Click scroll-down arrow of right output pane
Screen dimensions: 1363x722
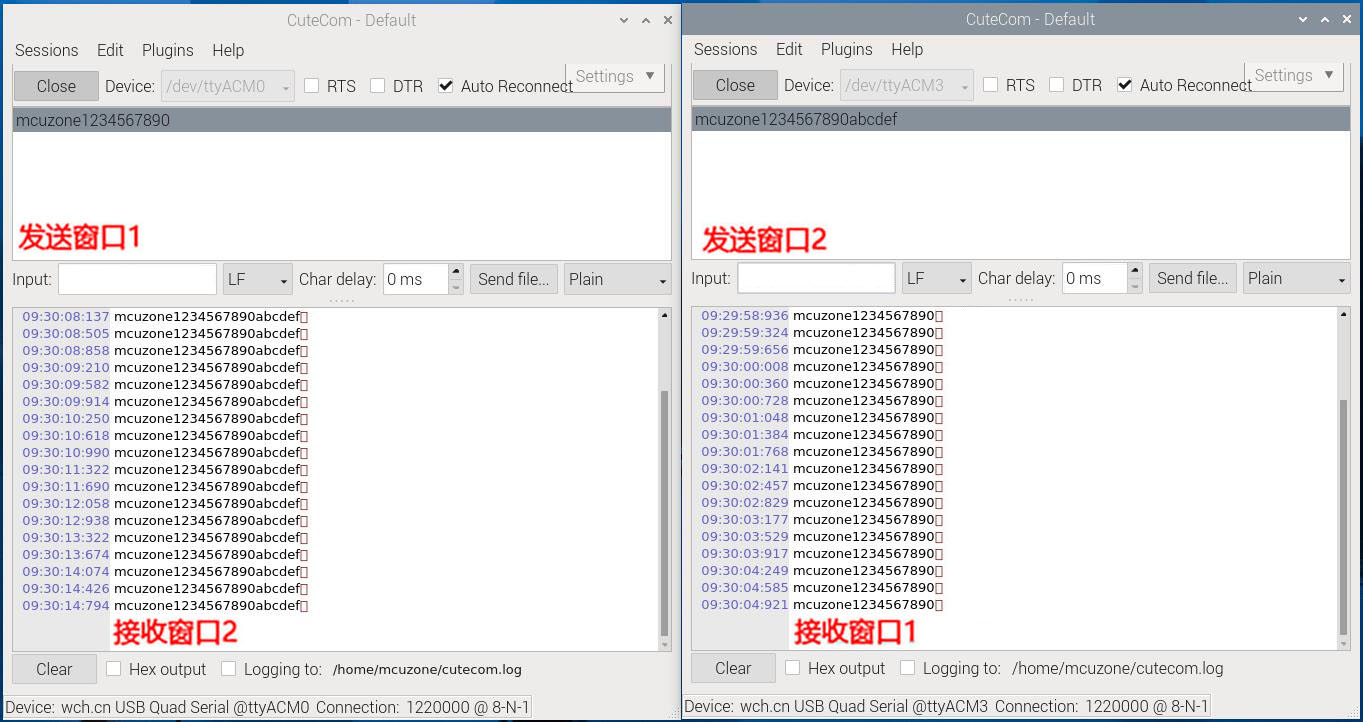(1343, 644)
